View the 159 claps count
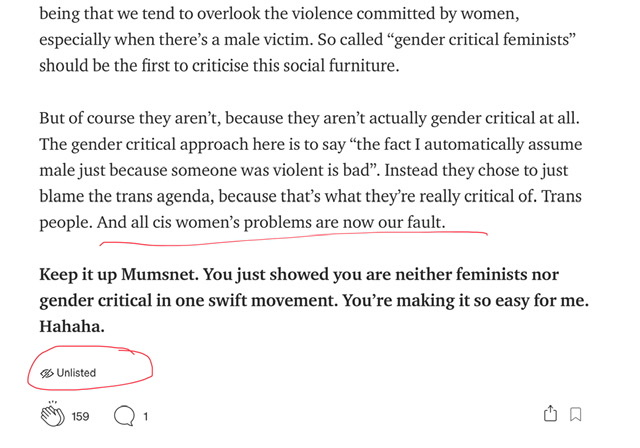The height and width of the screenshot is (448, 640). (x=80, y=417)
